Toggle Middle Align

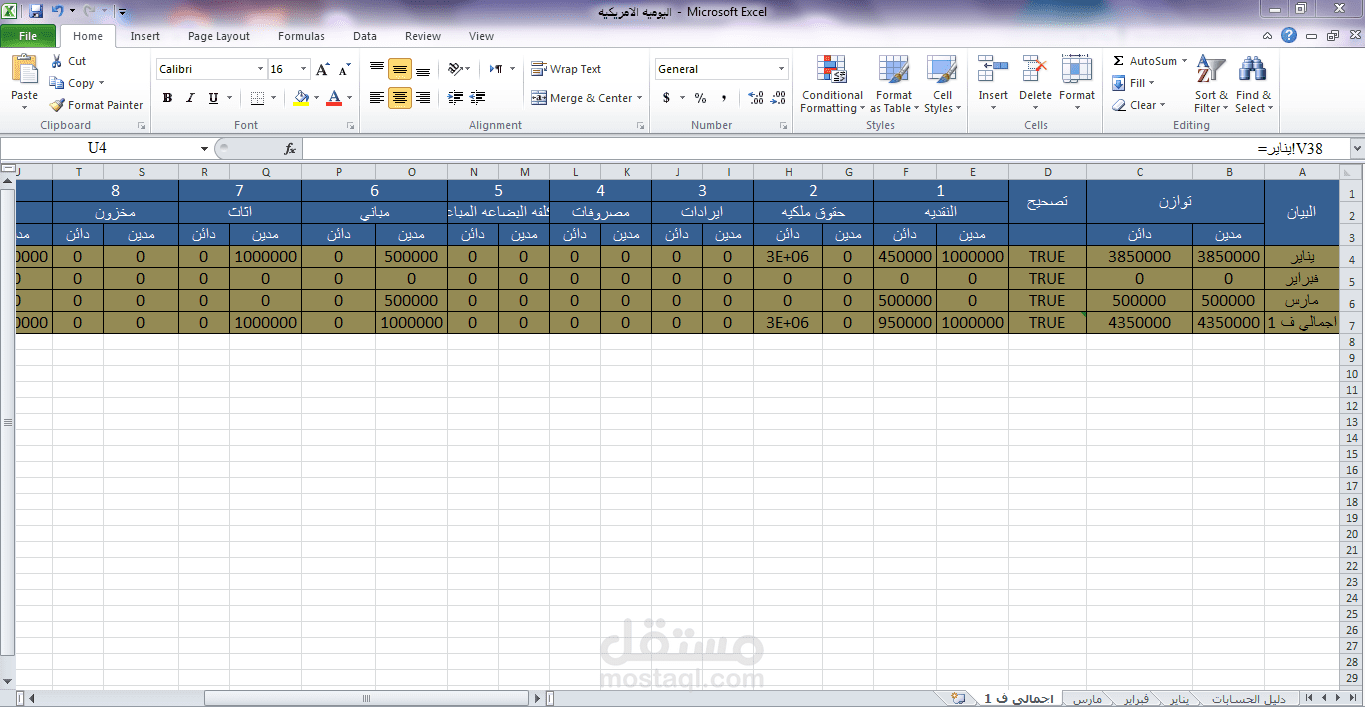click(x=400, y=69)
